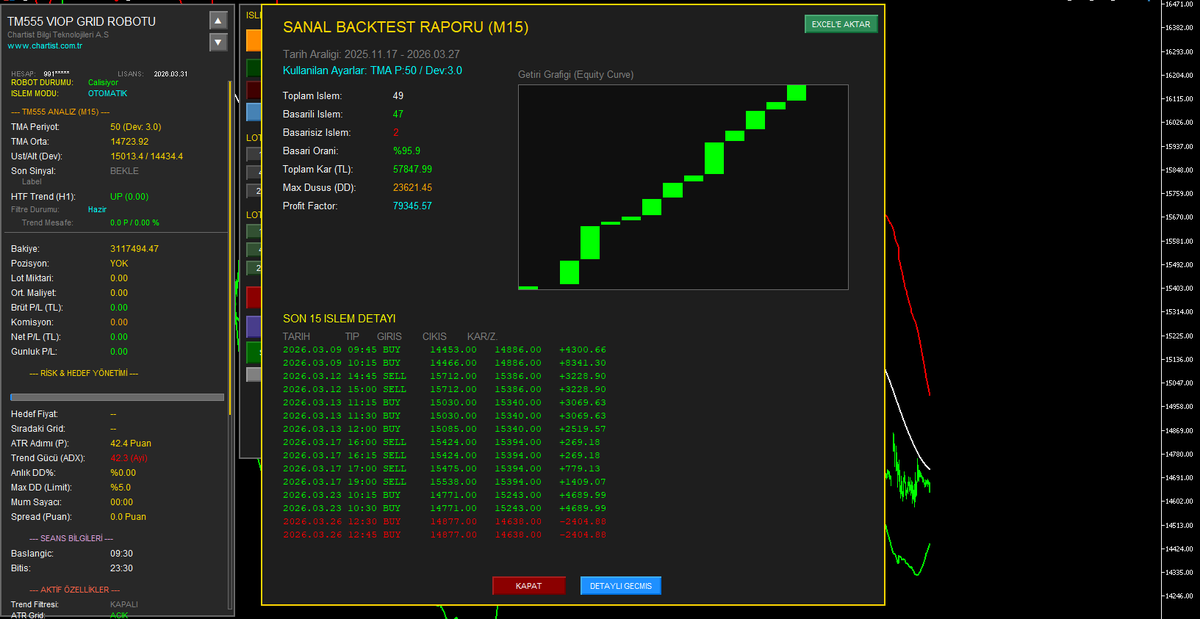Viewport: 1200px width, 619px height.
Task: Click the Baslangic session time 09:30
Action: tap(121, 553)
